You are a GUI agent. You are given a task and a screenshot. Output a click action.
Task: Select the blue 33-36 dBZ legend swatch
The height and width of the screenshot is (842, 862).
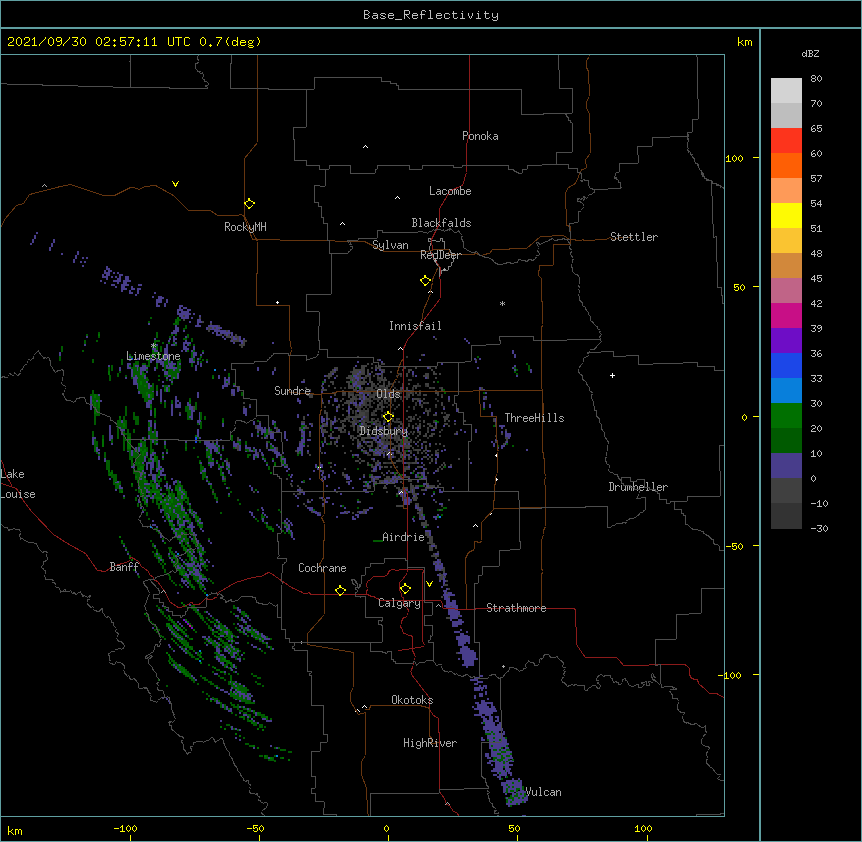point(786,365)
